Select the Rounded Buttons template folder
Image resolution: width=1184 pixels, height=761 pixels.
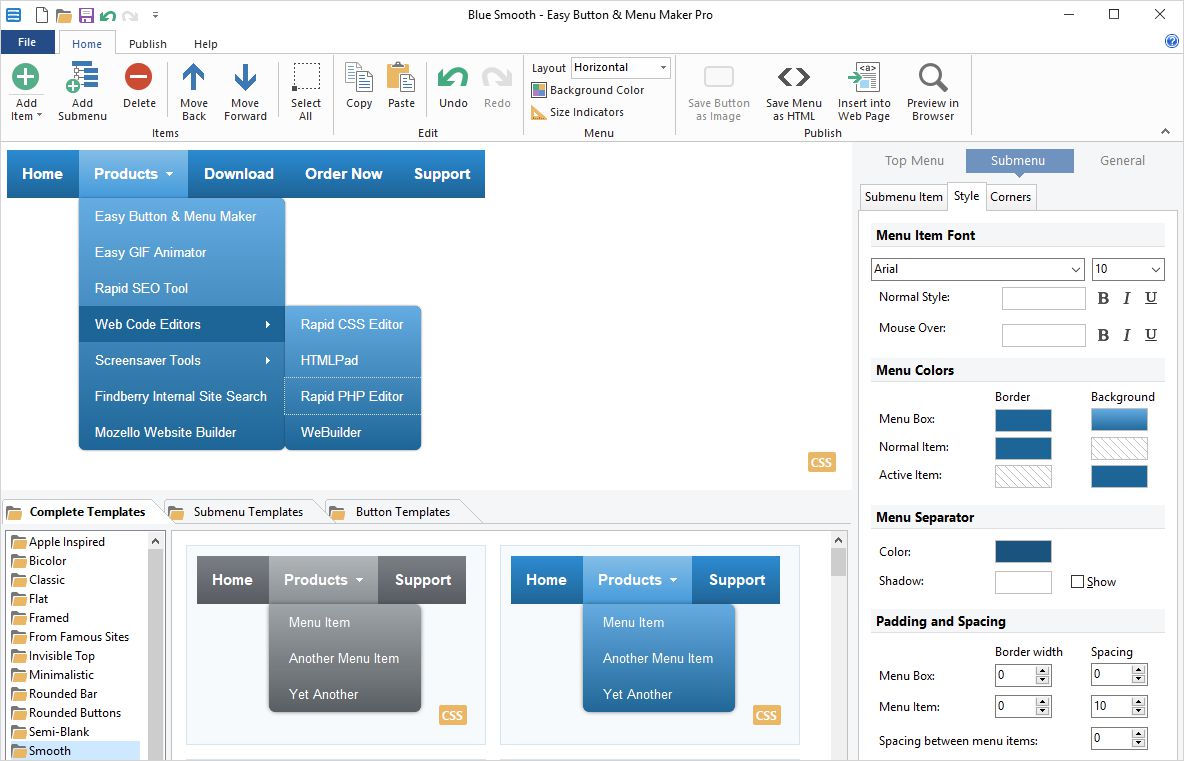point(75,713)
